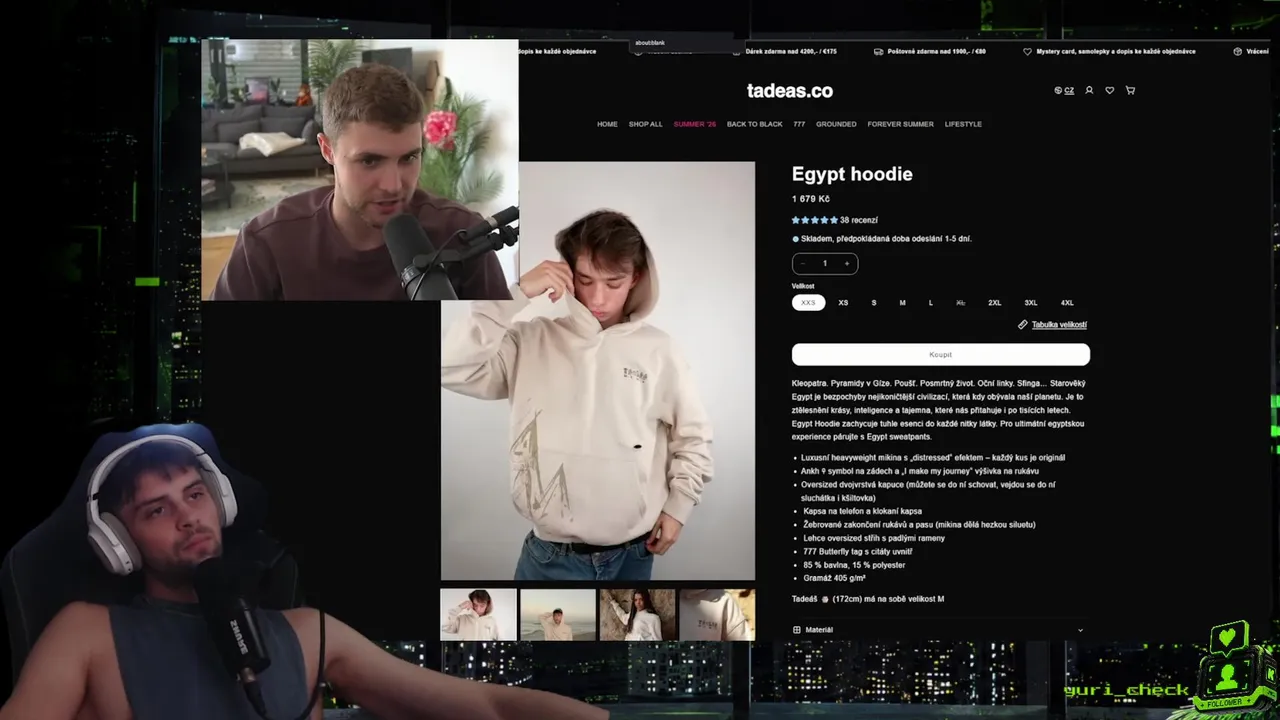Open FOREVER SUMMER collection

pos(900,124)
